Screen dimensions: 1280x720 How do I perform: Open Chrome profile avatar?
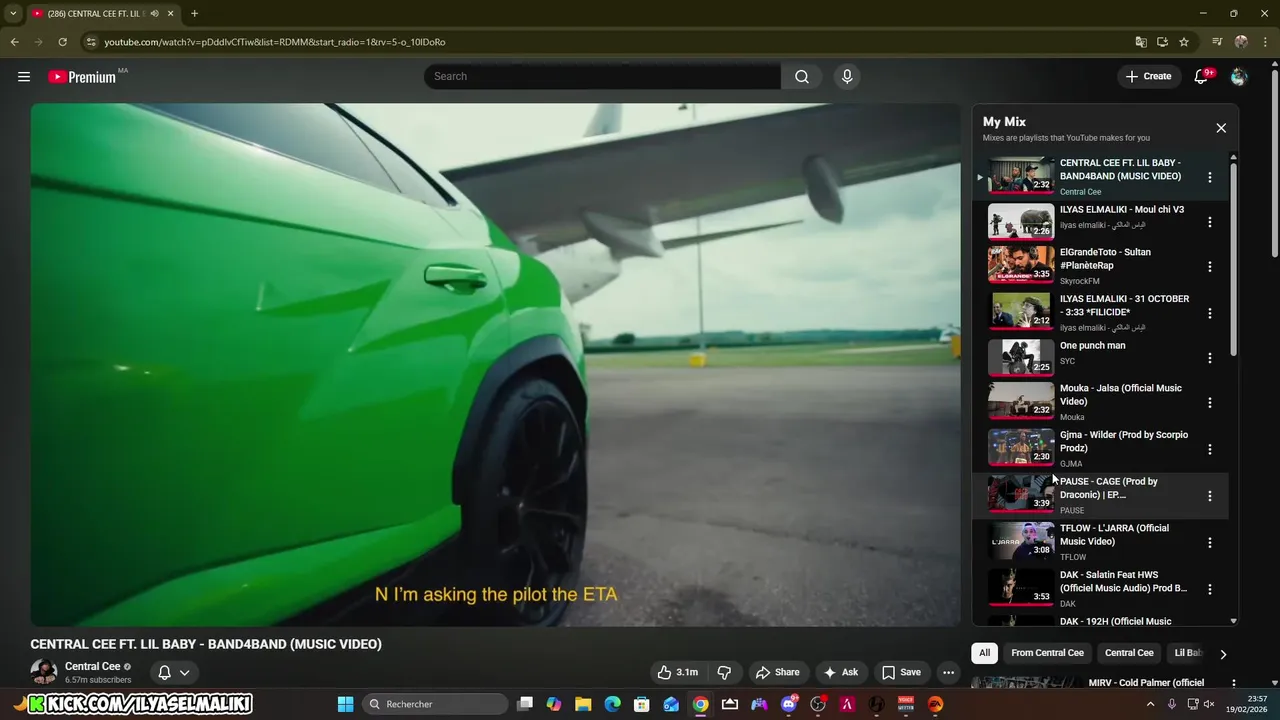[1241, 42]
